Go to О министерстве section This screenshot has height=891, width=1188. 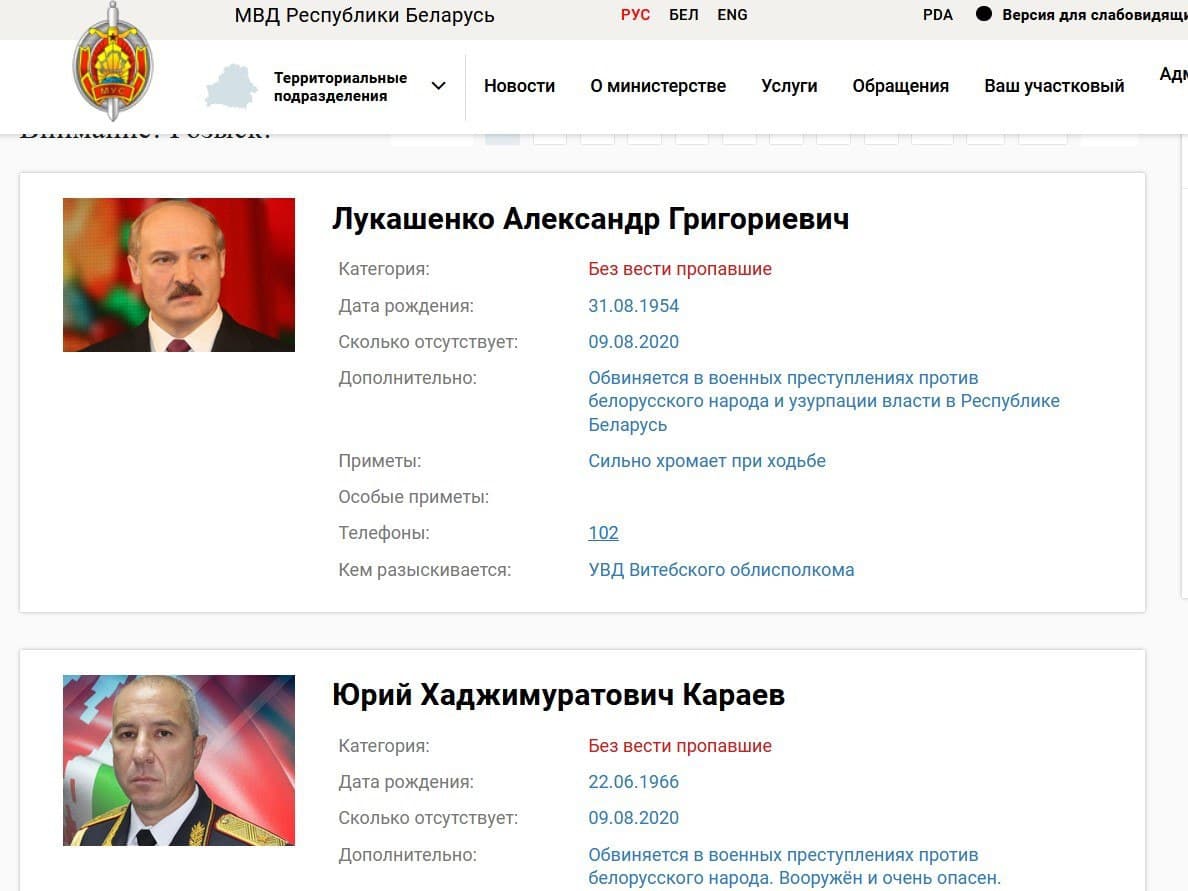point(658,86)
